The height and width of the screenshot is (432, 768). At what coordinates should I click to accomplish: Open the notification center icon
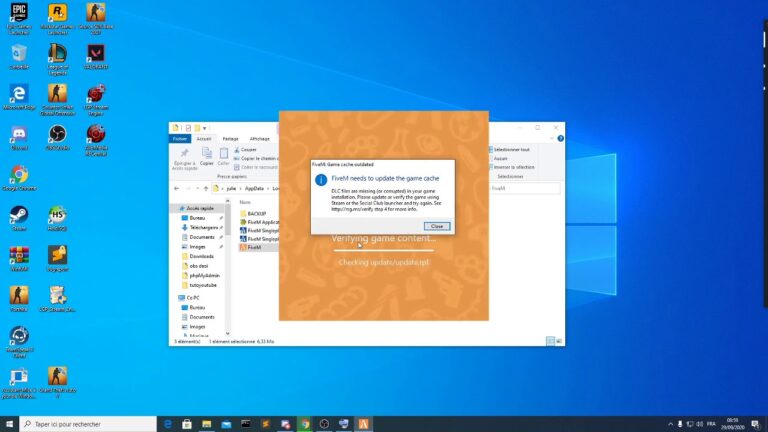click(x=755, y=424)
